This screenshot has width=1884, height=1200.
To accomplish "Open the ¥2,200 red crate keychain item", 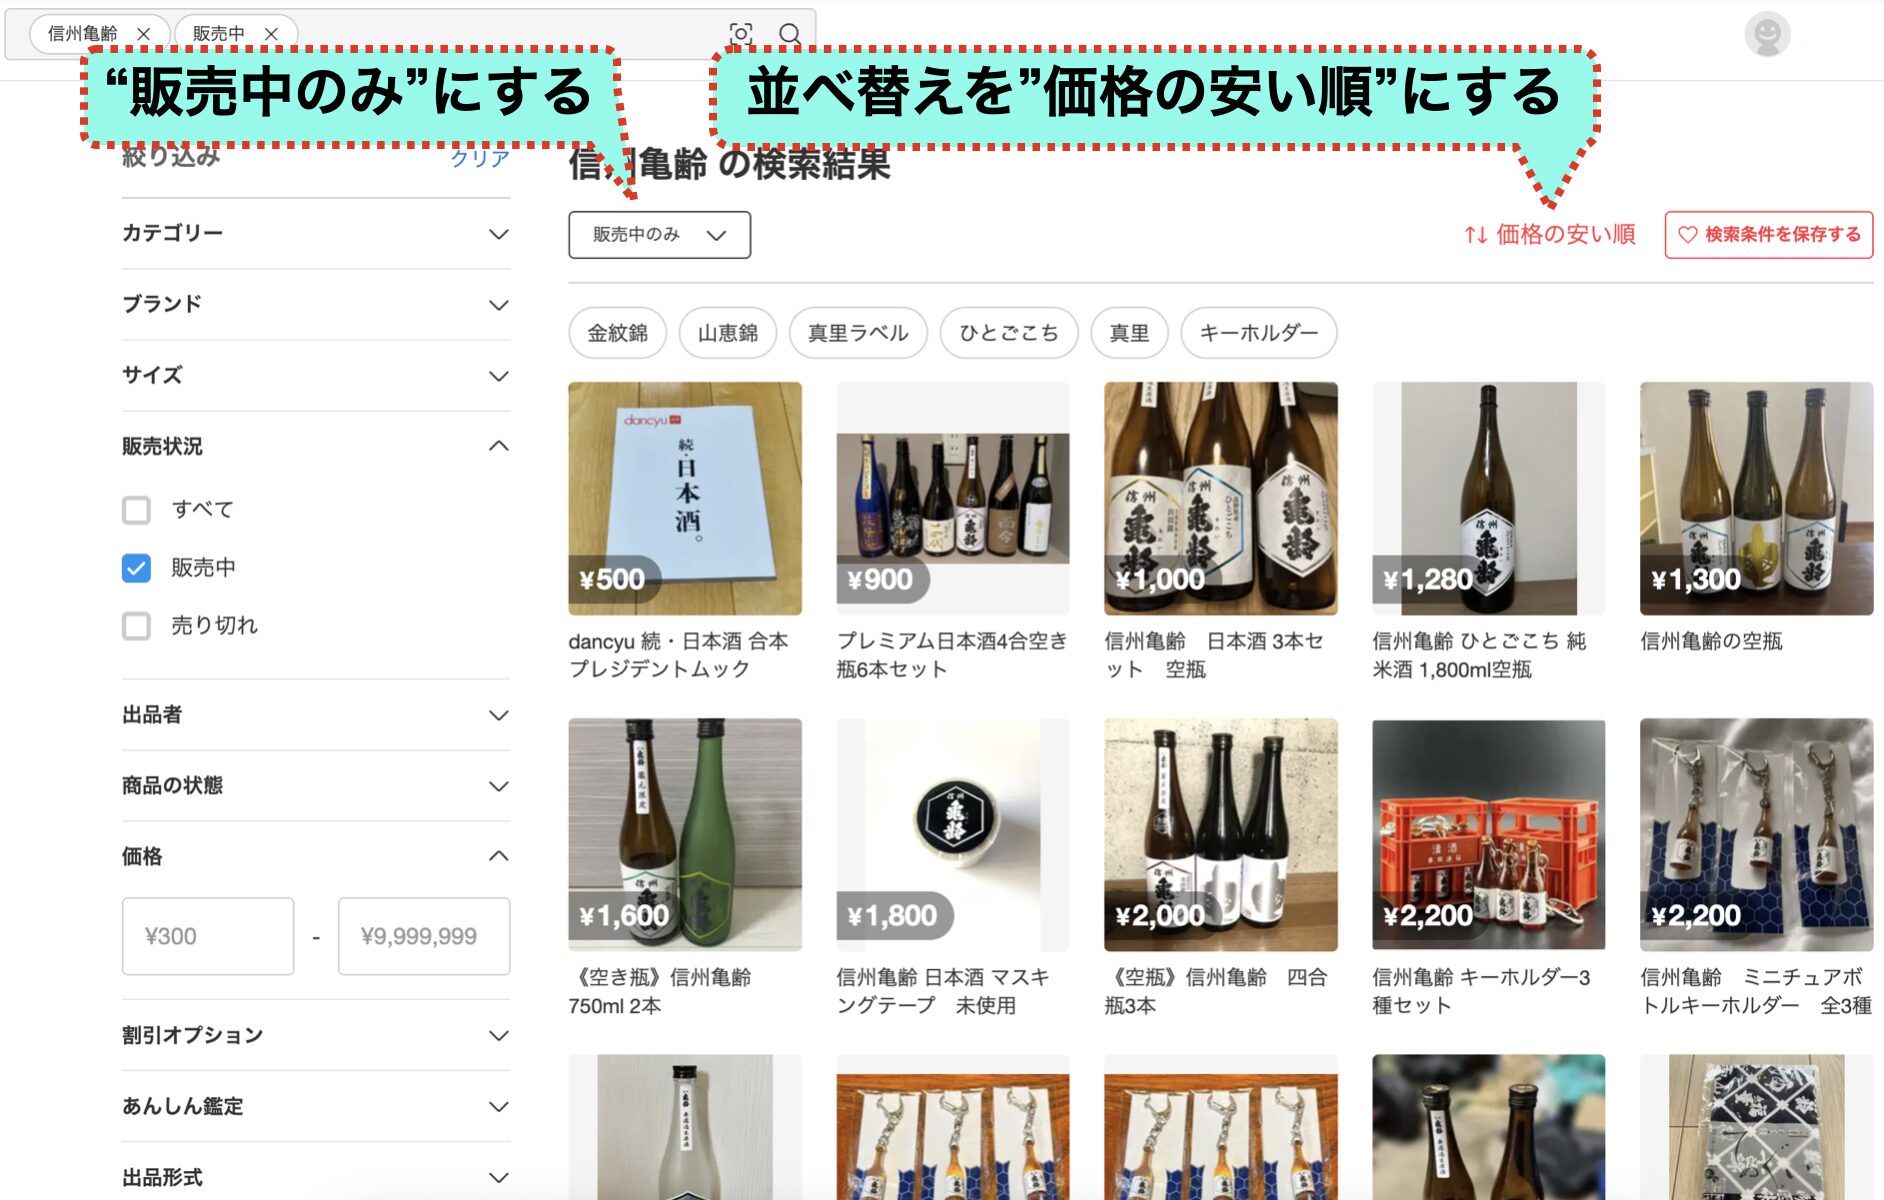I will point(1489,834).
